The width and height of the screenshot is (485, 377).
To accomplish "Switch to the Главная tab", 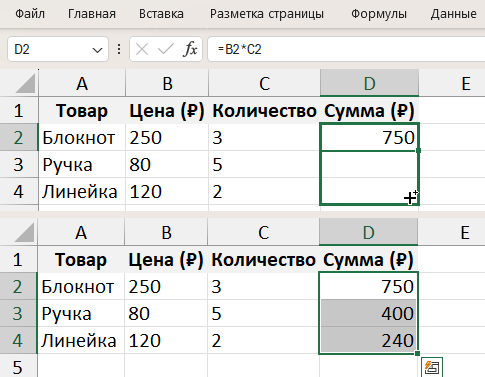I will [92, 14].
